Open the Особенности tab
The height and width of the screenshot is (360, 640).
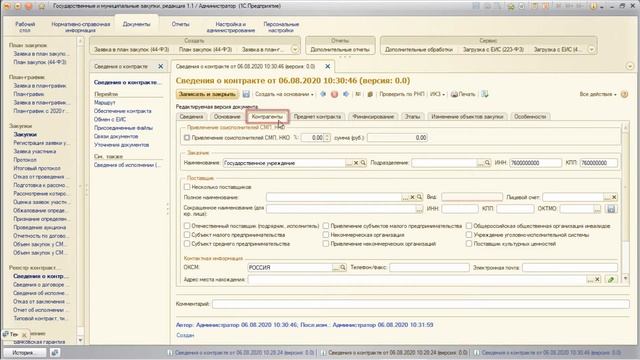tap(530, 117)
